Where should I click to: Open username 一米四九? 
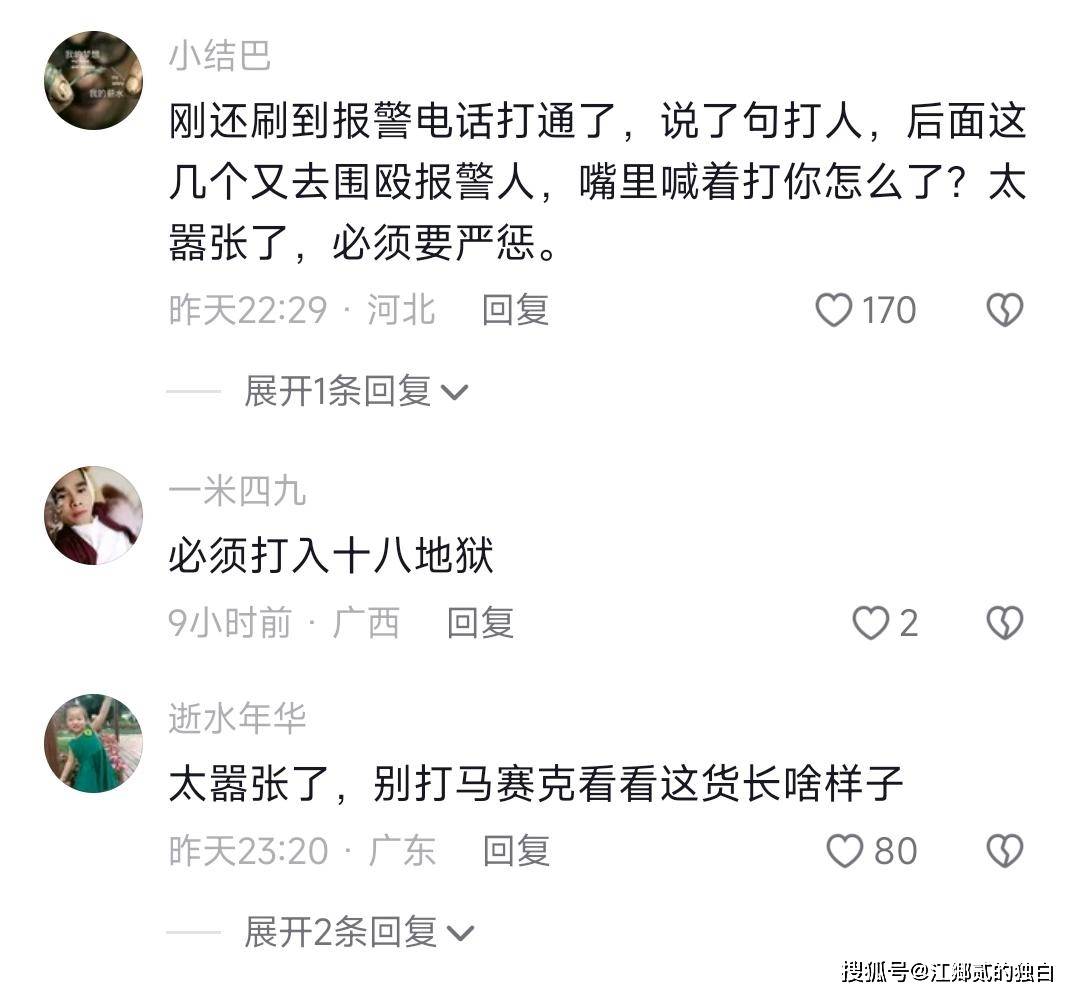click(237, 492)
